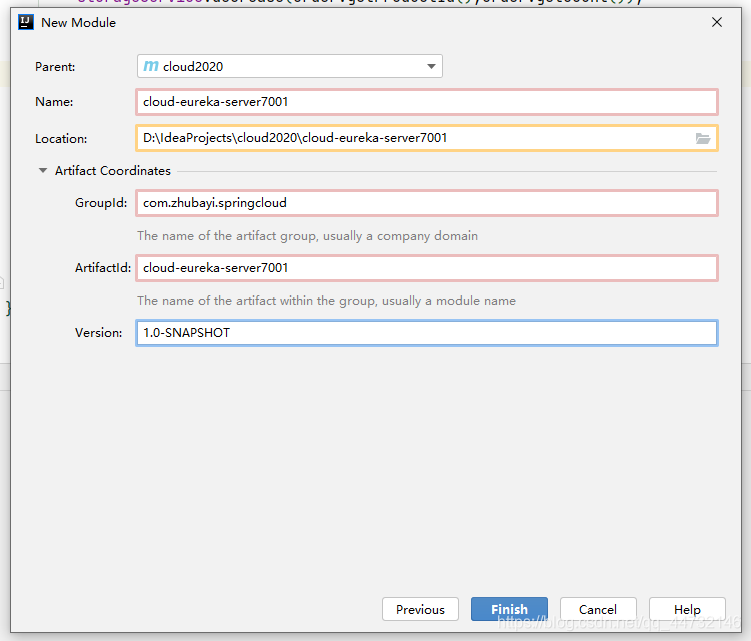Click the Artifact Coordinates heading text
Image resolution: width=751 pixels, height=641 pixels.
coord(113,171)
